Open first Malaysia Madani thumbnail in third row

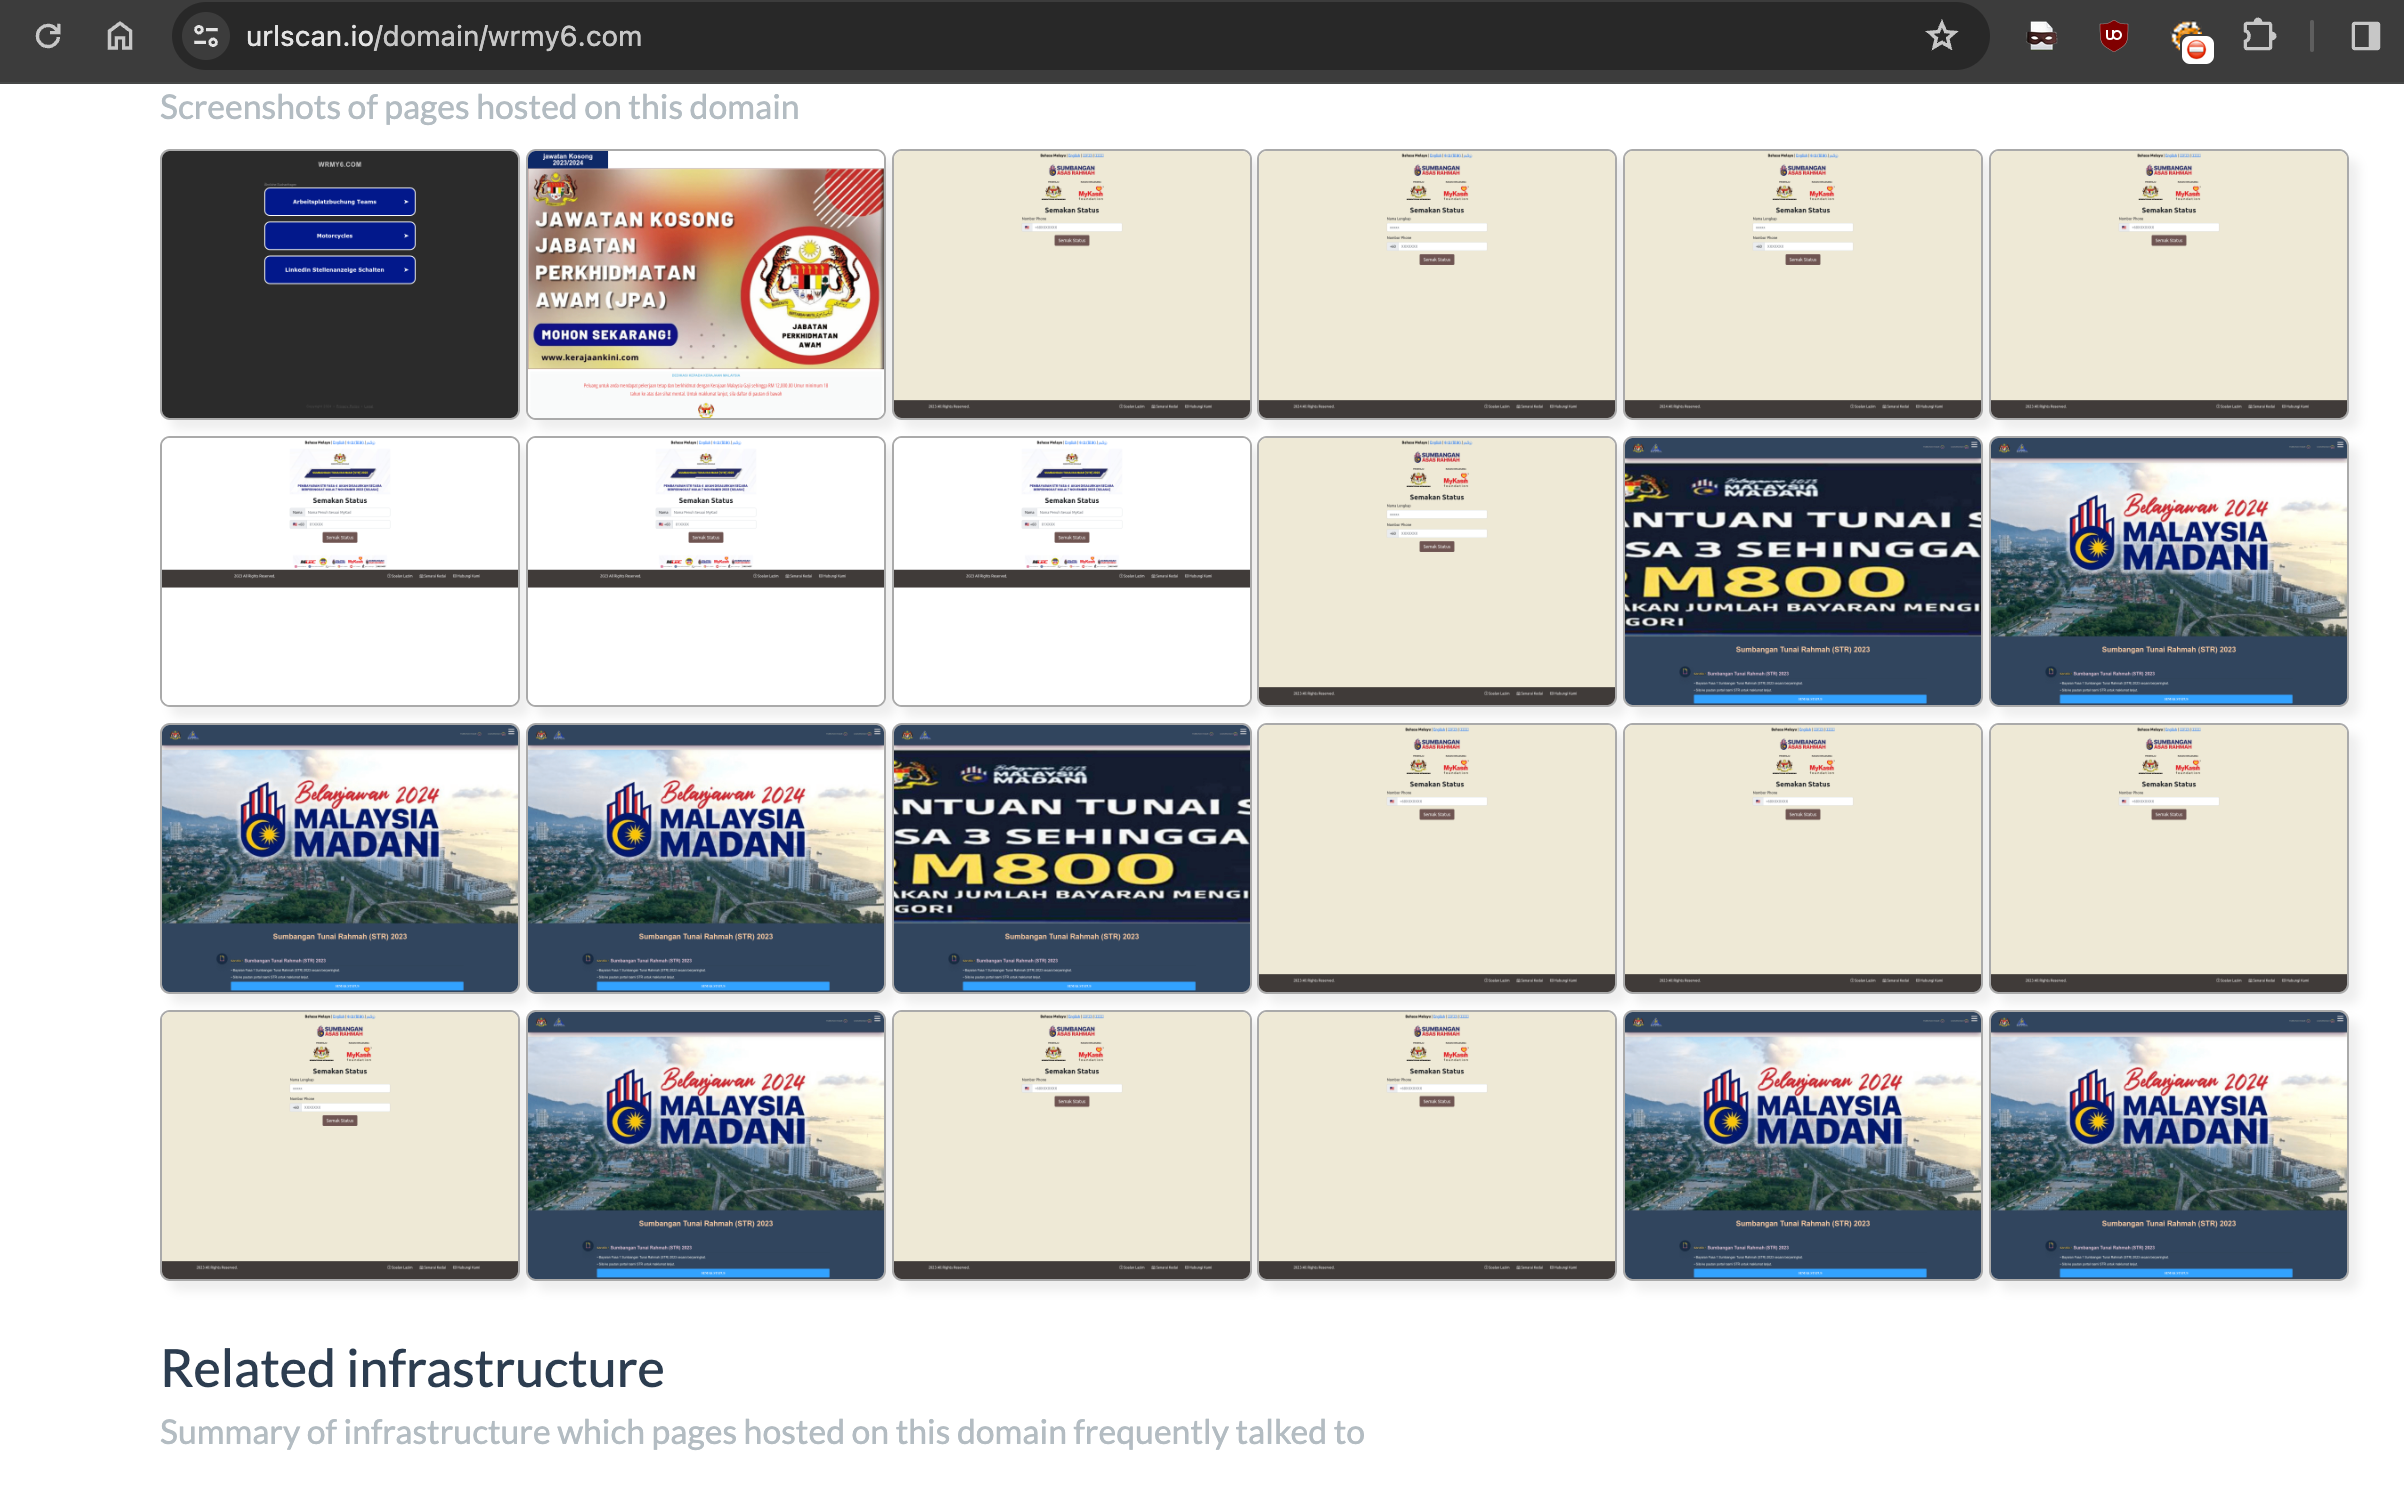[x=340, y=858]
